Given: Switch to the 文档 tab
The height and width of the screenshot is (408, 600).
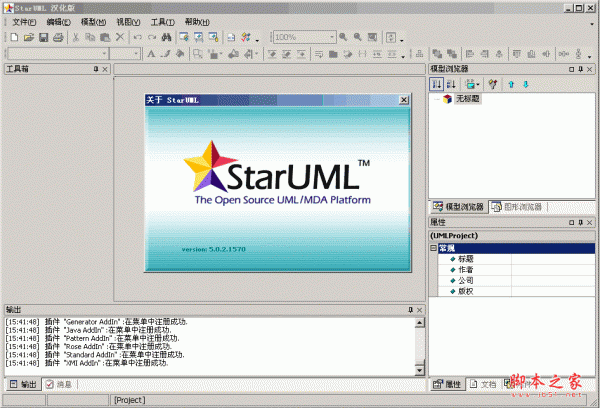Looking at the screenshot, I should pyautogui.click(x=483, y=384).
